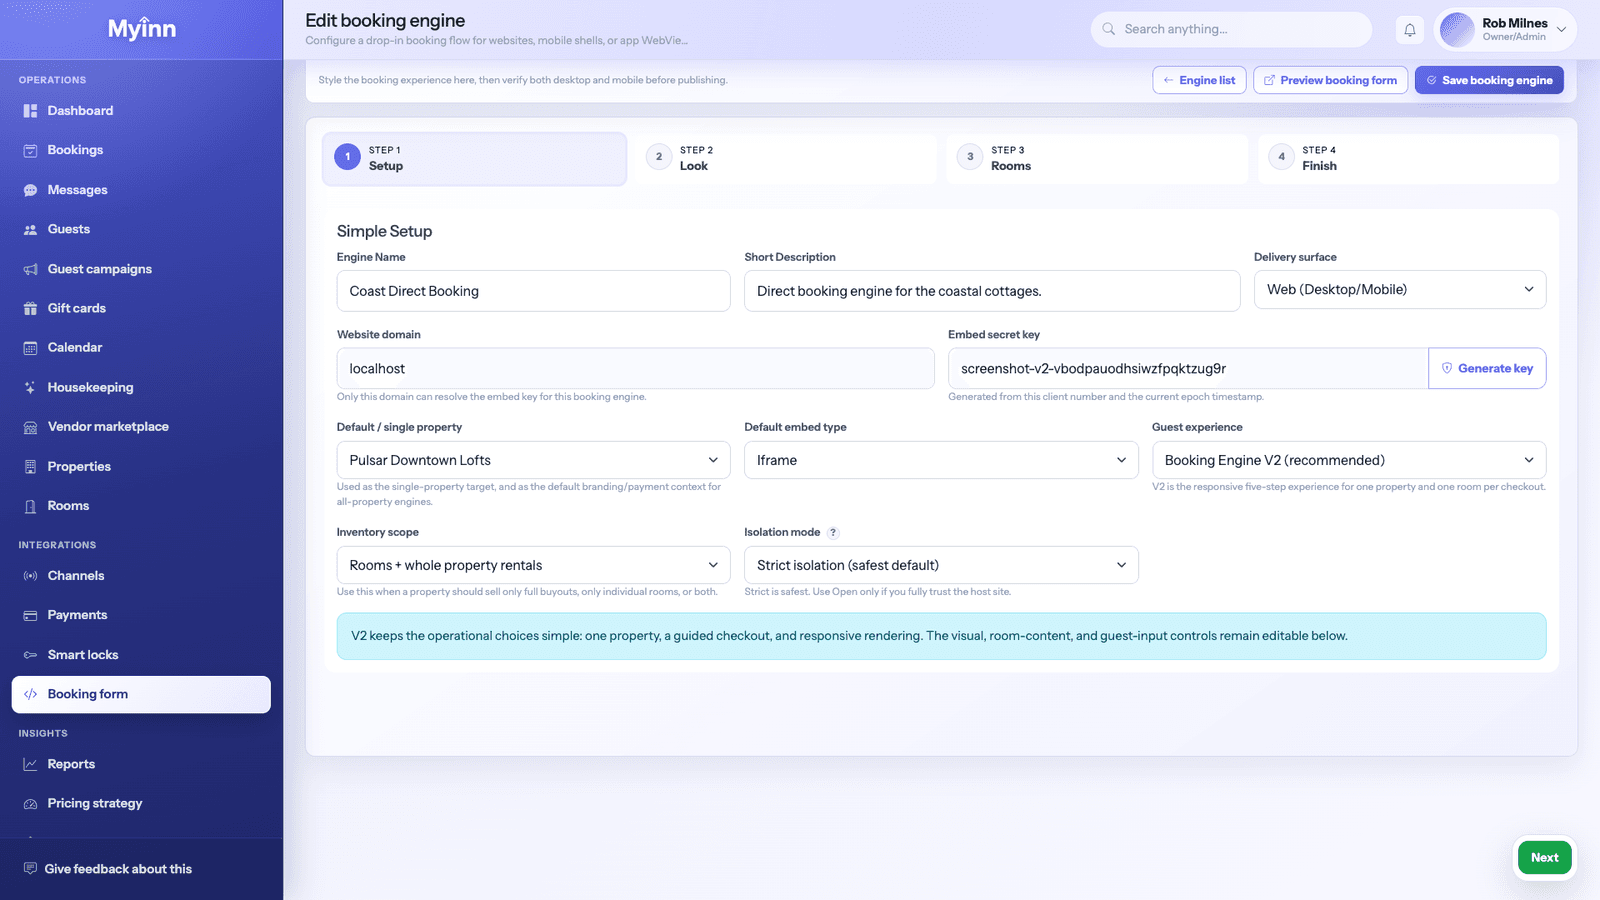Click the Gift cards icon
Screen dimensions: 1600x900
30,308
